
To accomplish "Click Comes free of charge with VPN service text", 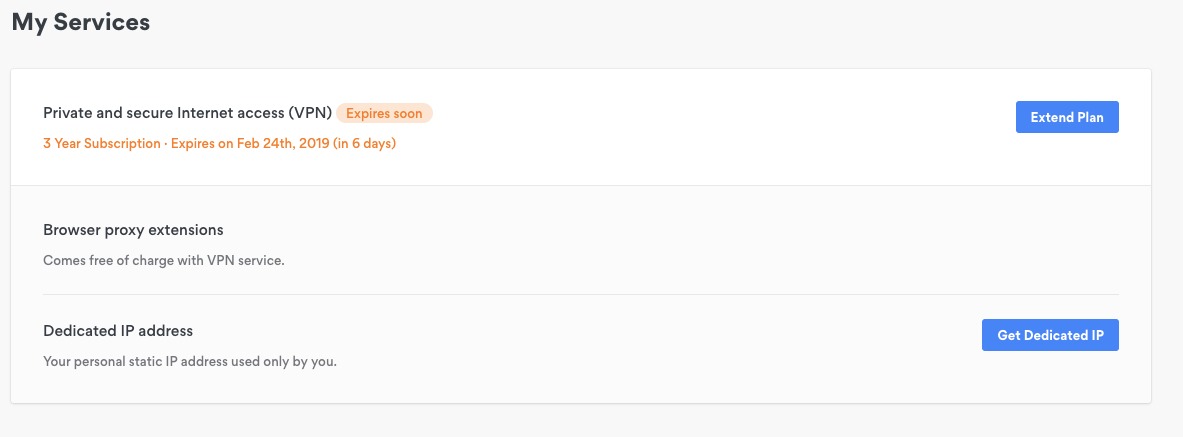I will click(x=164, y=261).
